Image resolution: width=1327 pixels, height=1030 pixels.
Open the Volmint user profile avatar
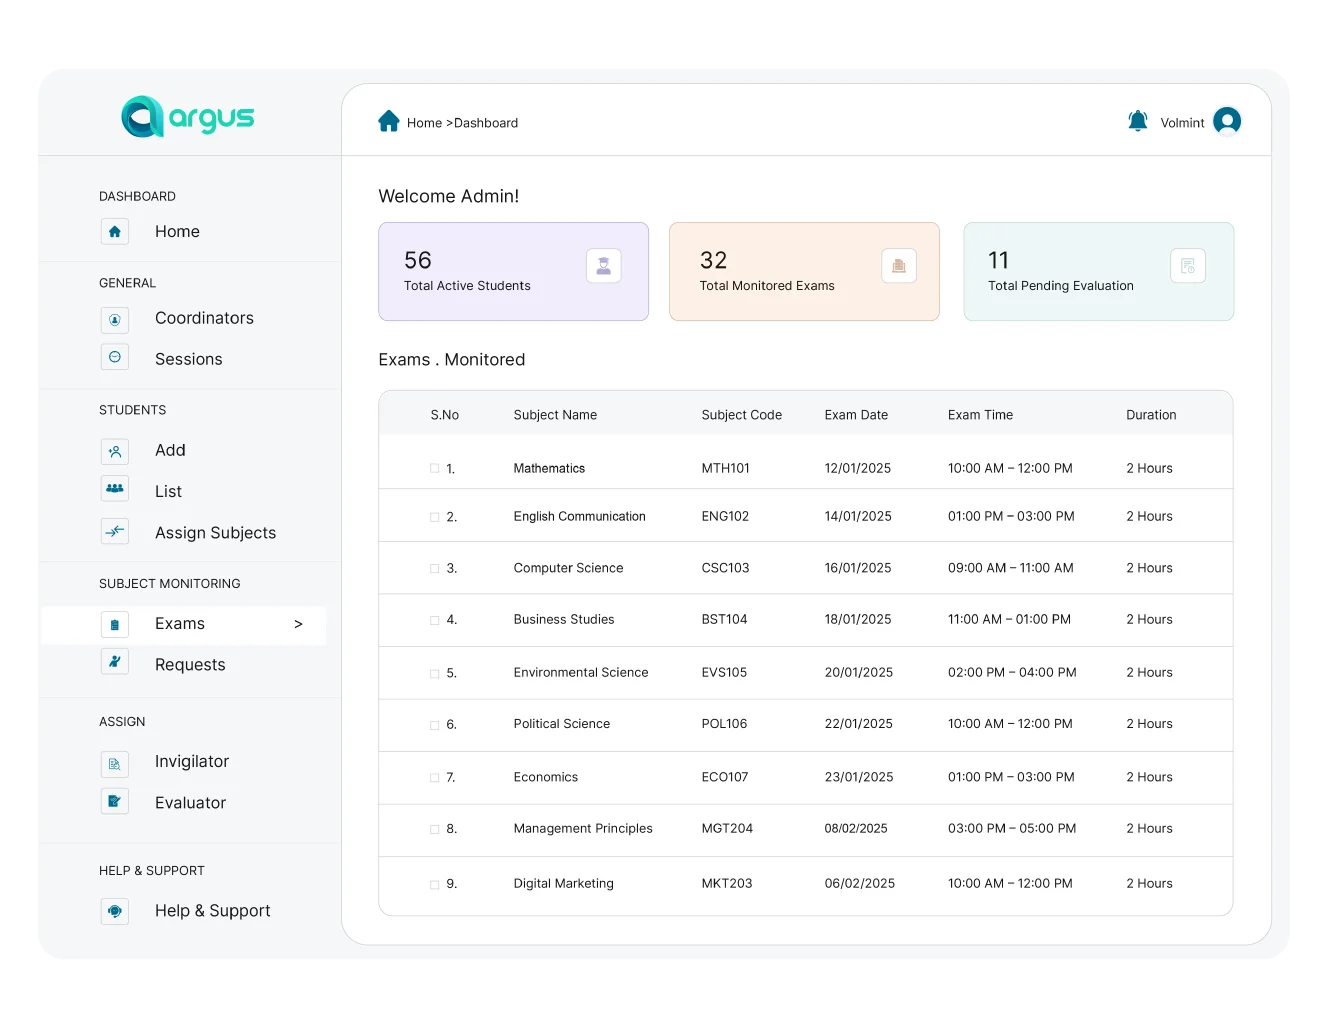click(x=1226, y=121)
